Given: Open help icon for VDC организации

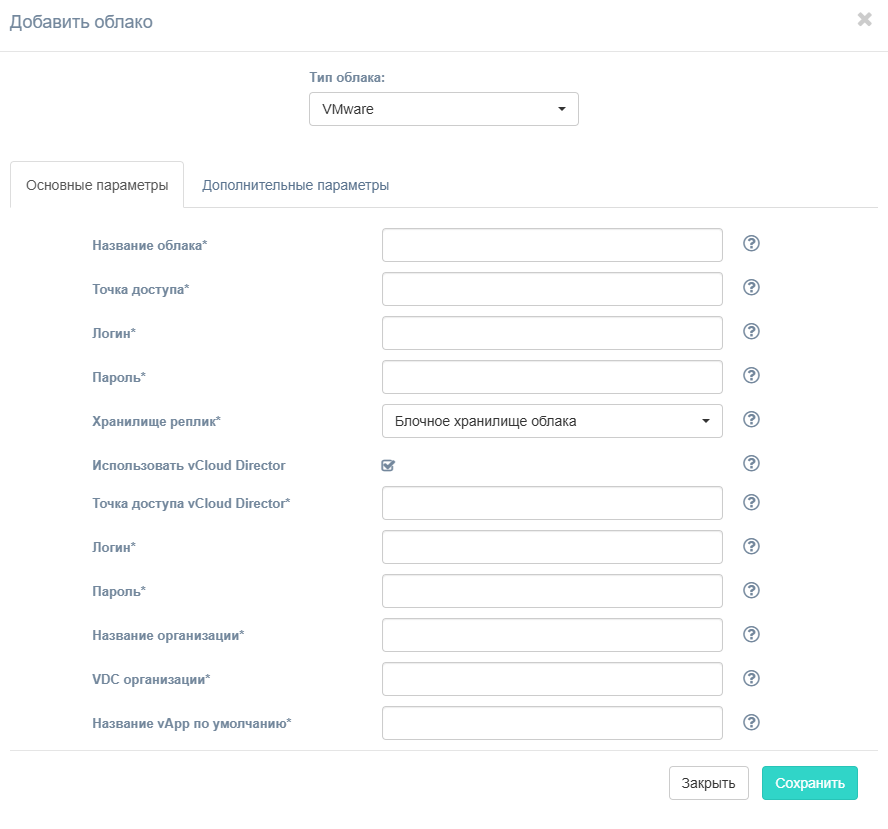Looking at the screenshot, I should (751, 678).
